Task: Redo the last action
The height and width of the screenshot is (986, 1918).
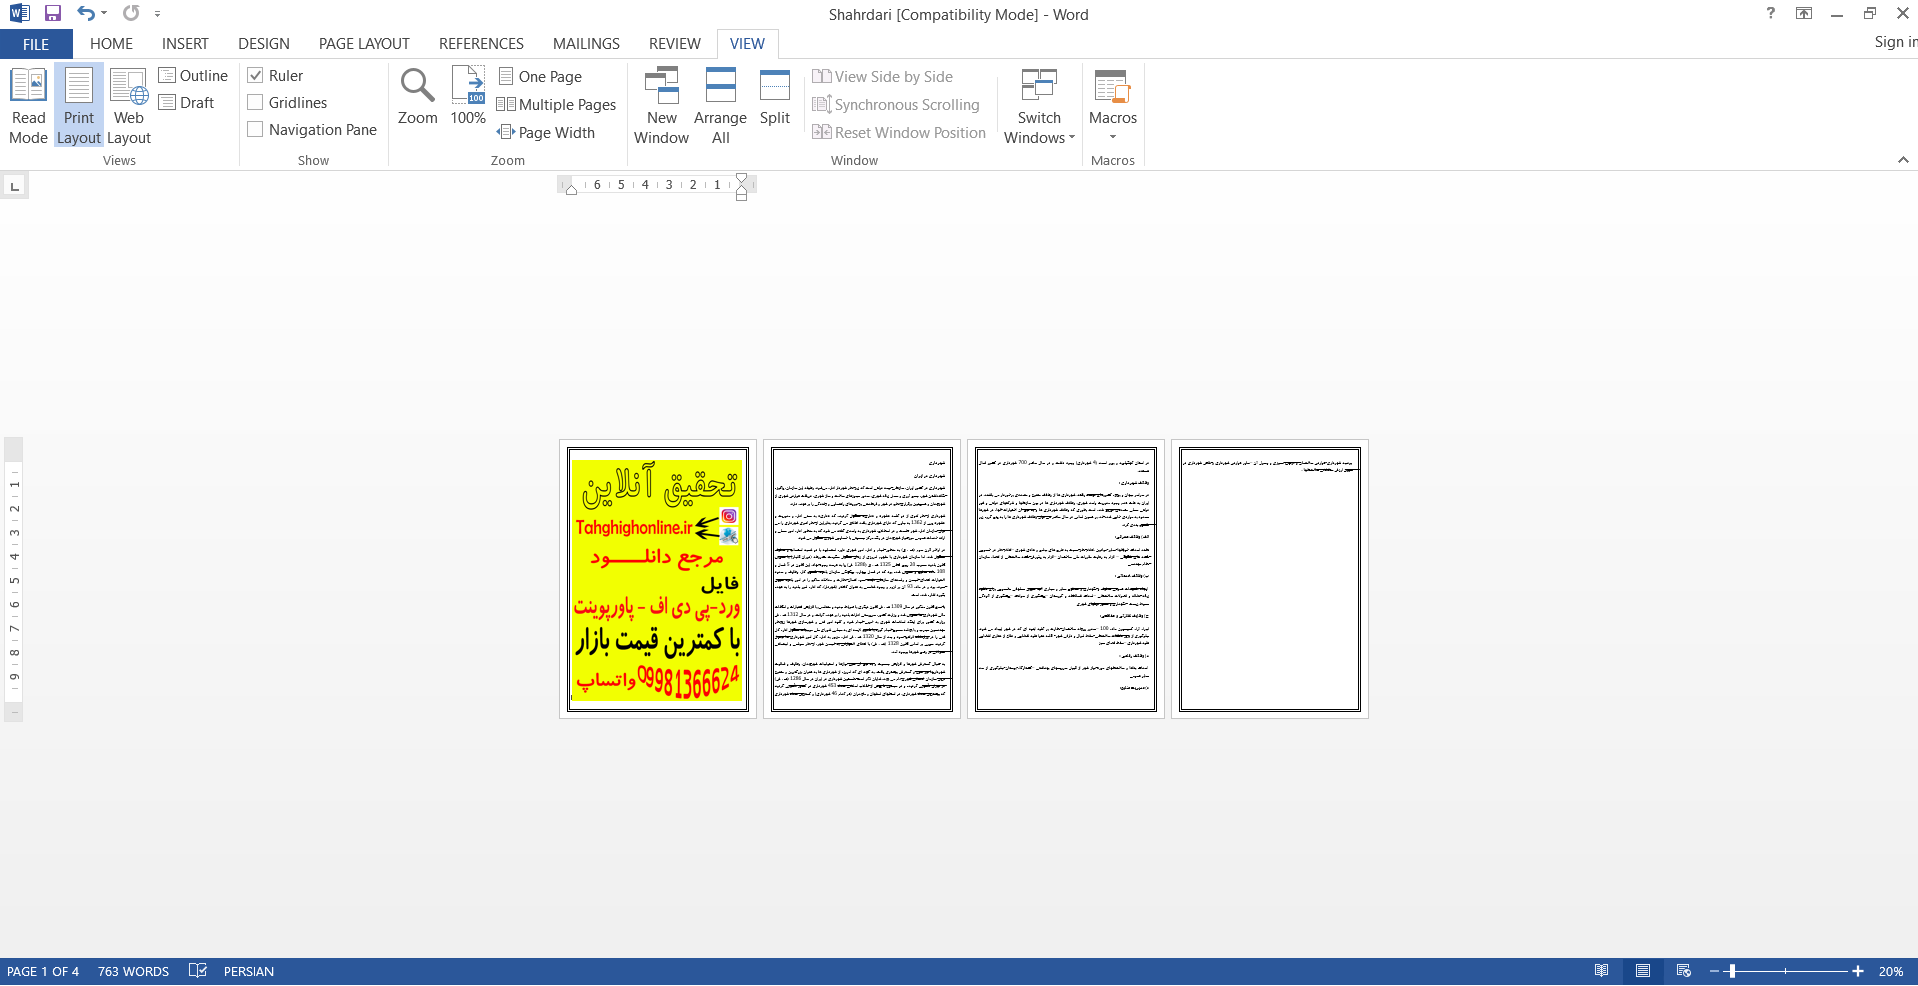Action: click(x=131, y=14)
